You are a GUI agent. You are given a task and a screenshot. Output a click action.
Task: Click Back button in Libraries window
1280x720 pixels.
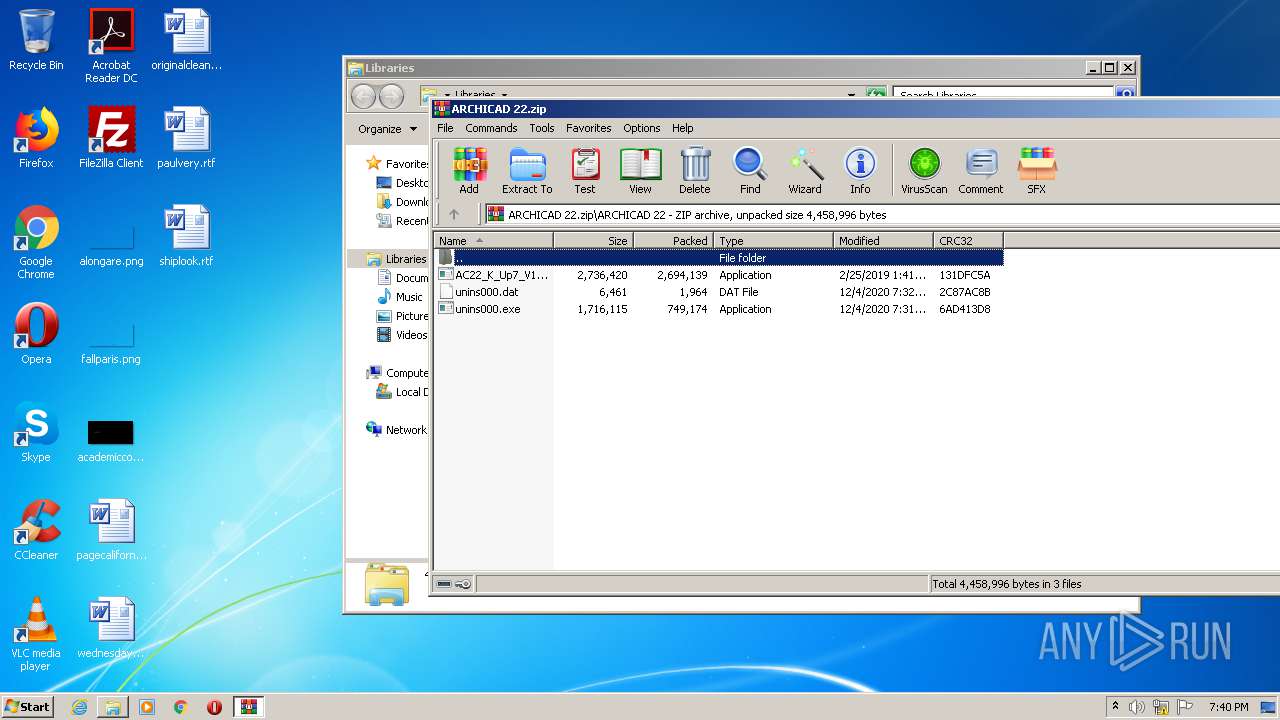363,96
